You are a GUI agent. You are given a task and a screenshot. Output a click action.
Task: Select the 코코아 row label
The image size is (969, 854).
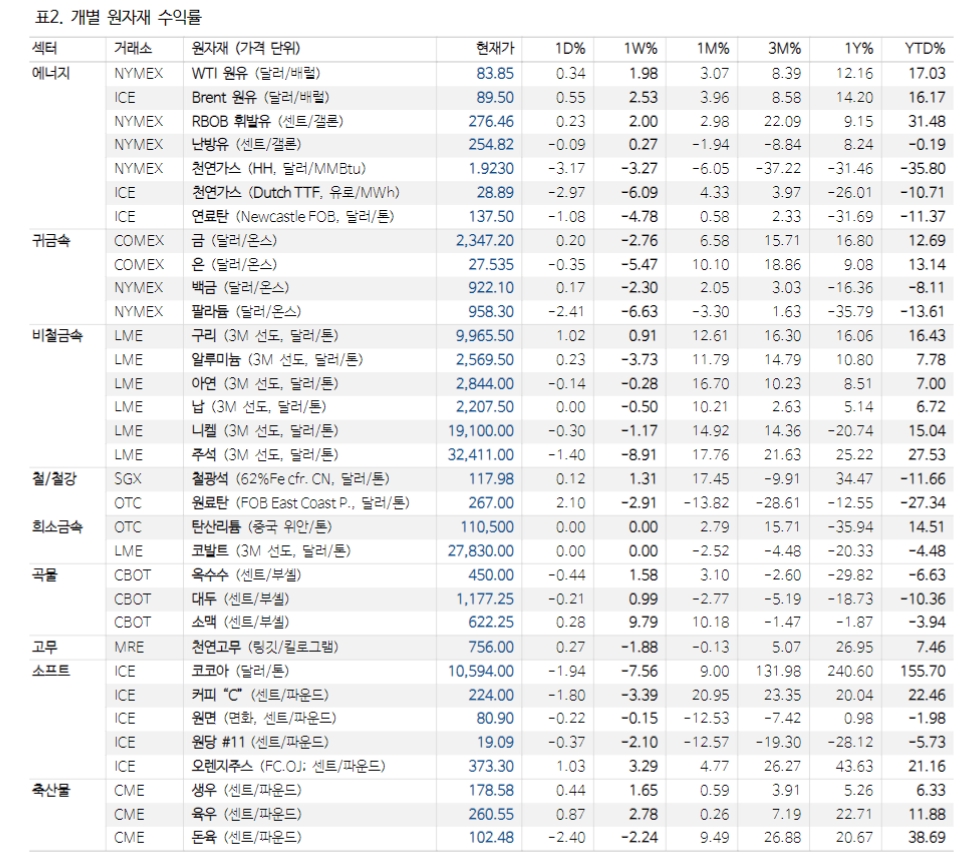[212, 670]
